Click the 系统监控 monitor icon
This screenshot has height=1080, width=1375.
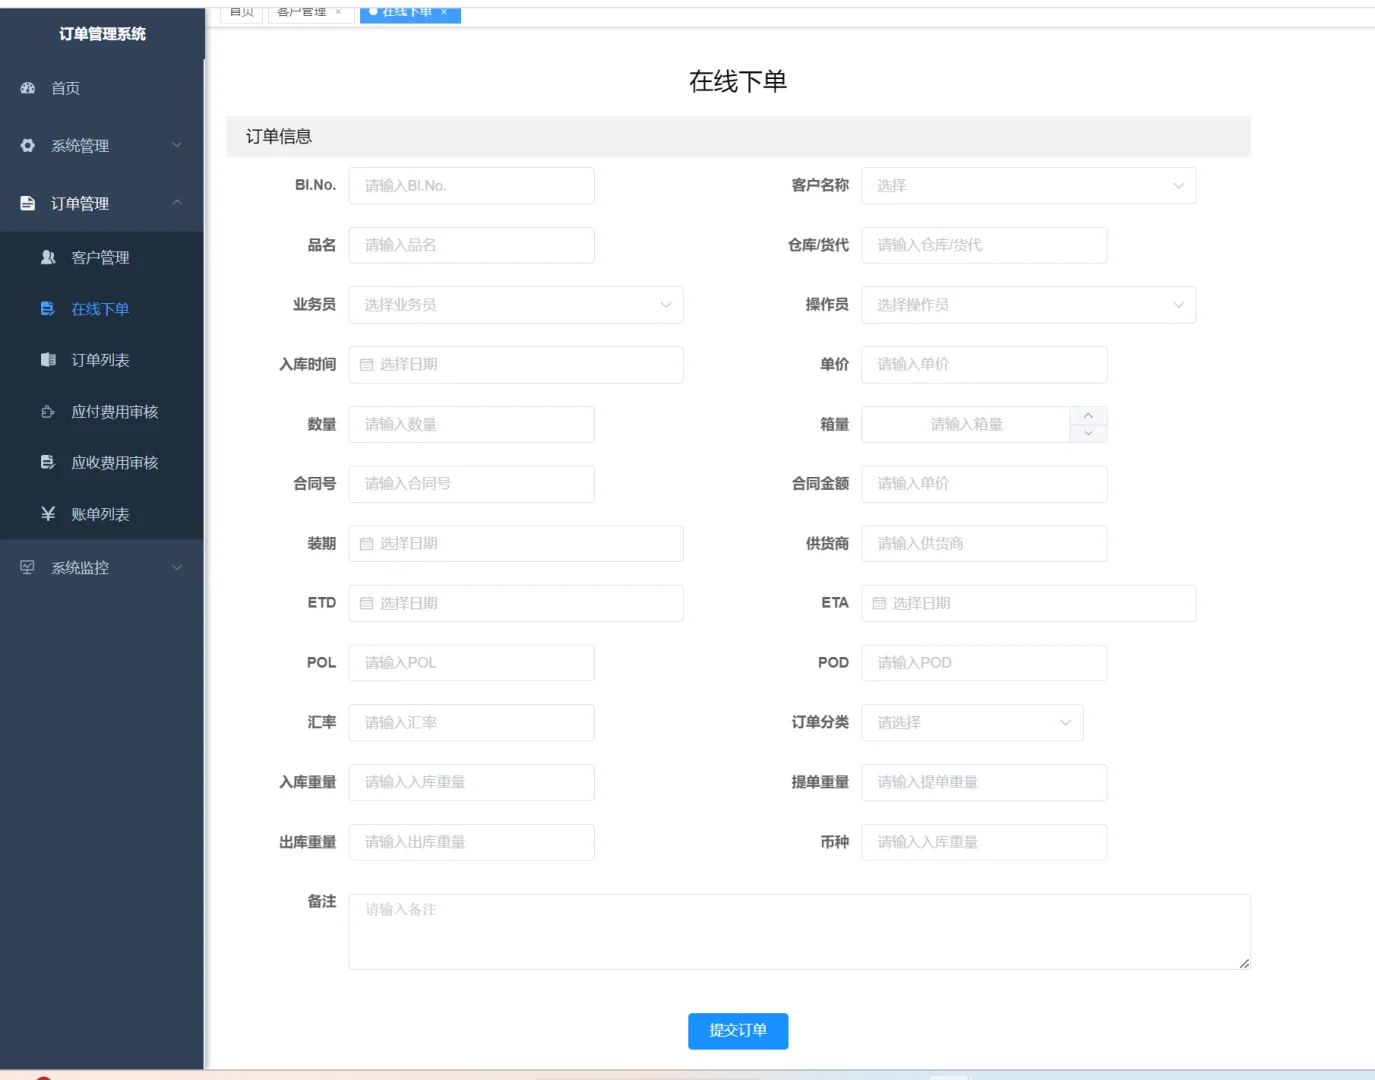click(27, 568)
